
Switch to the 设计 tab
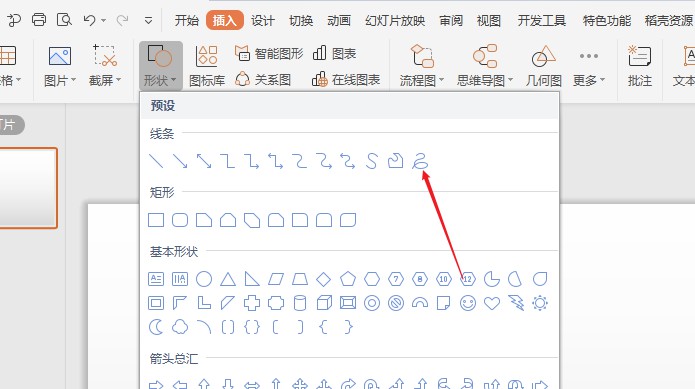click(263, 20)
